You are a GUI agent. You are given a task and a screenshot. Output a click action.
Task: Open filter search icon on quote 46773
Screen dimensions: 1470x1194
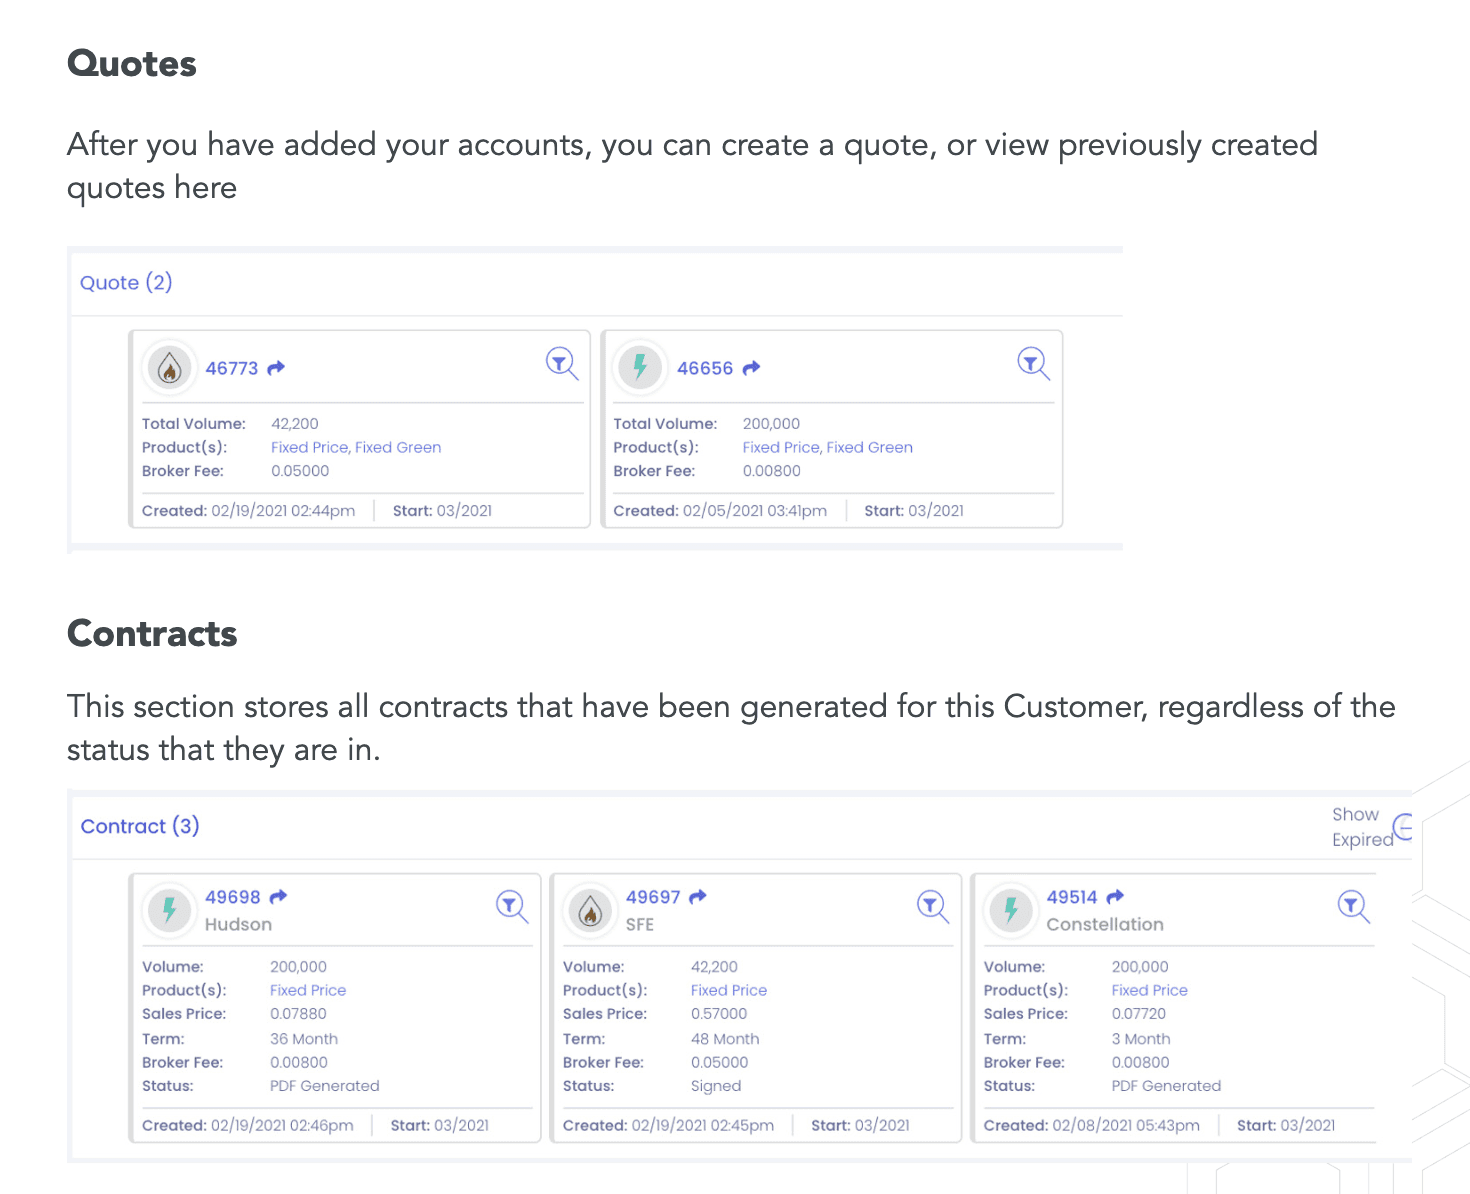562,363
